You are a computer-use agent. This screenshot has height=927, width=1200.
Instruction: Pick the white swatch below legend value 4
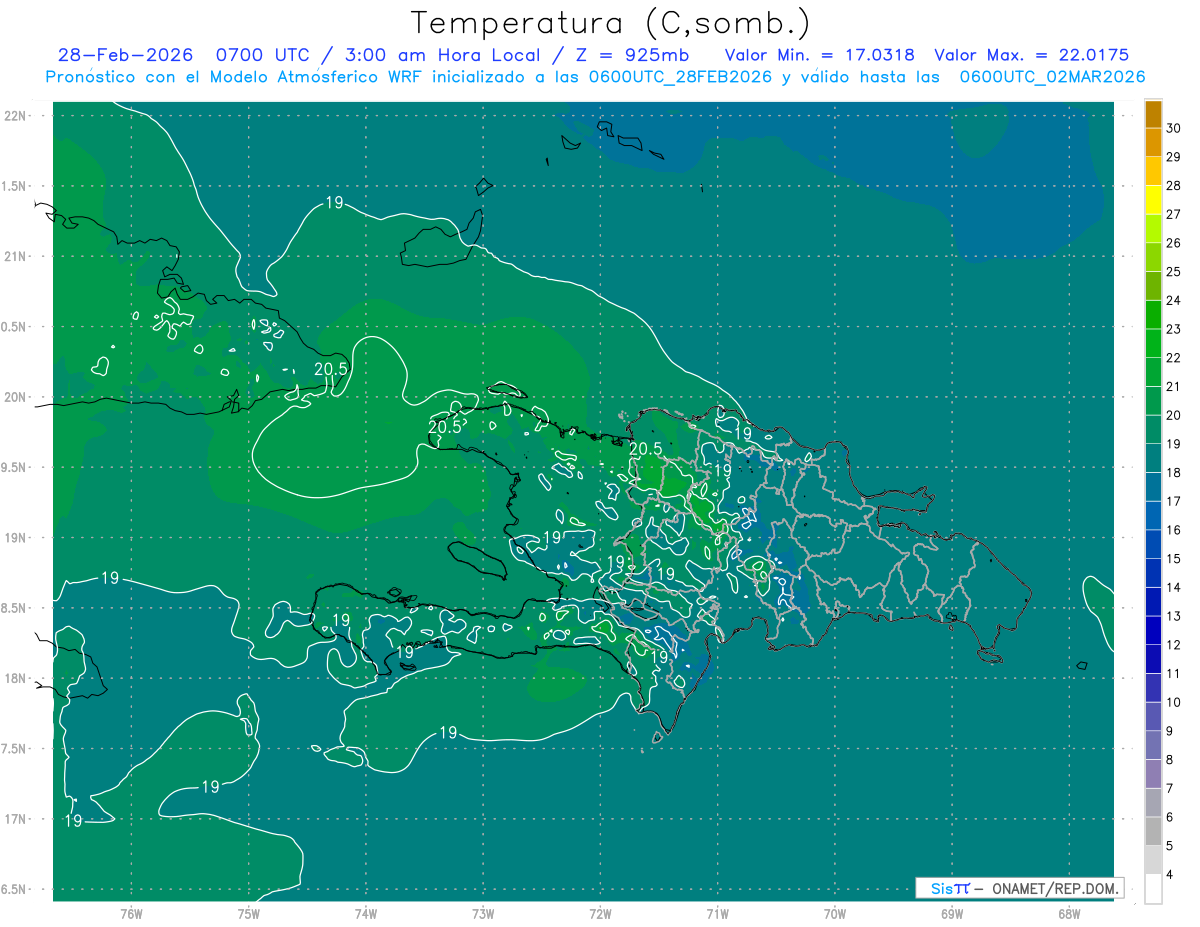(x=1153, y=890)
